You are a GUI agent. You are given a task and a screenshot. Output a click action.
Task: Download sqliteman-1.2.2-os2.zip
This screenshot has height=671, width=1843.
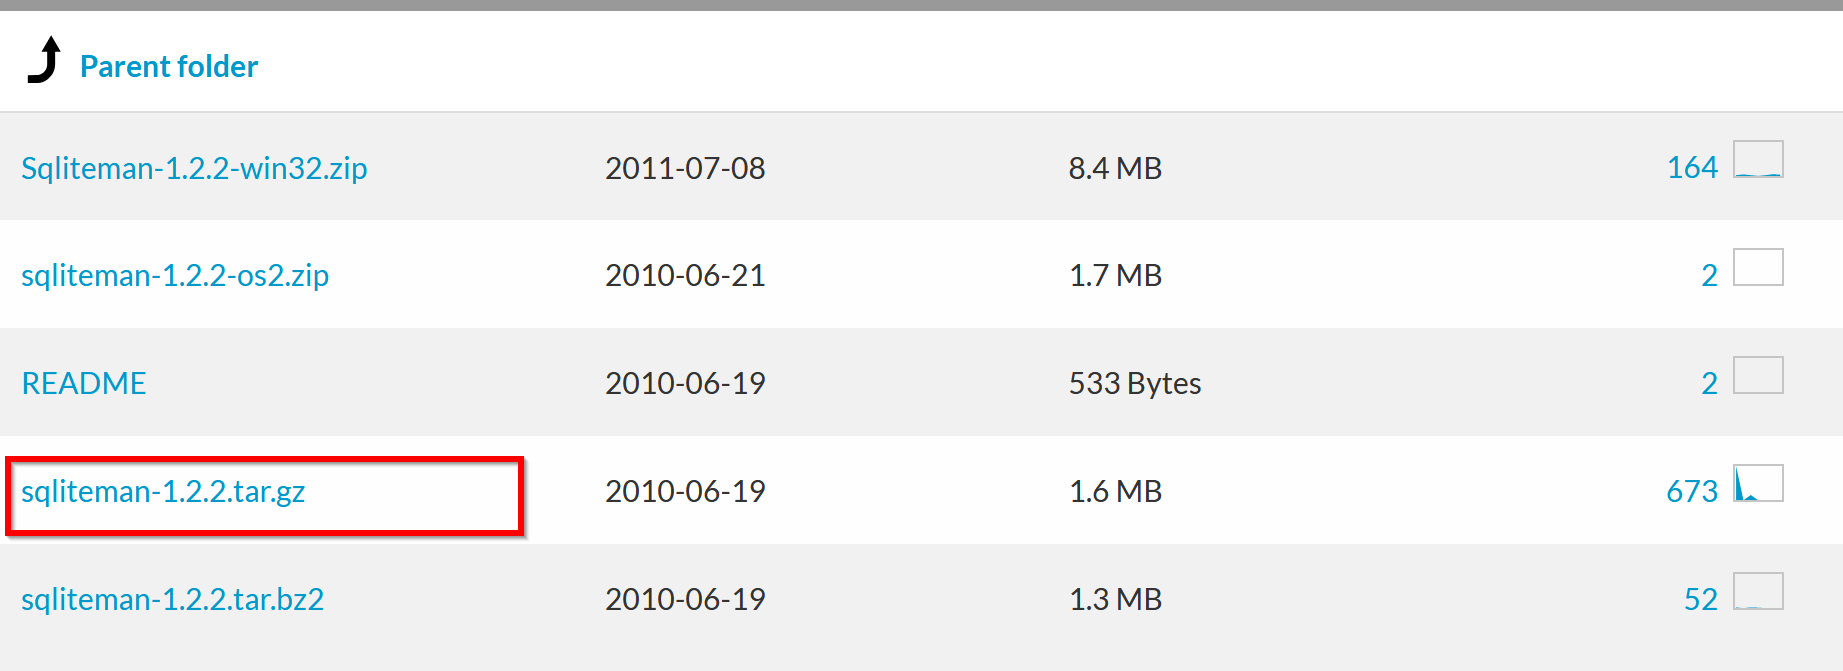point(175,275)
